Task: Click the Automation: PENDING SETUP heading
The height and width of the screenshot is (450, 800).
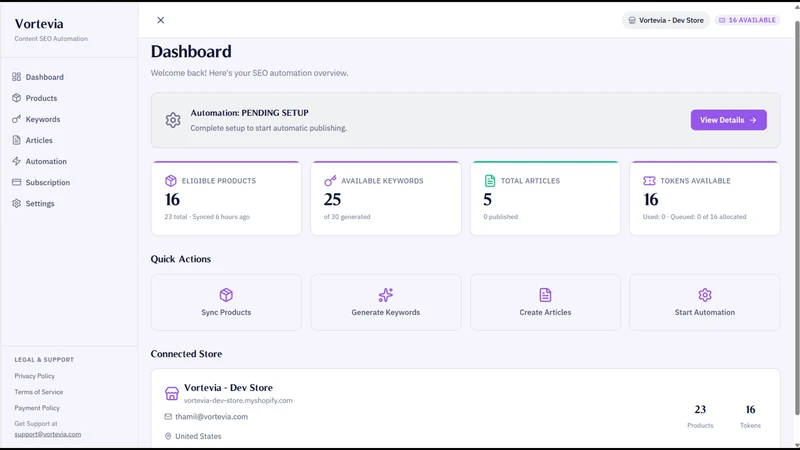Action: click(x=249, y=113)
